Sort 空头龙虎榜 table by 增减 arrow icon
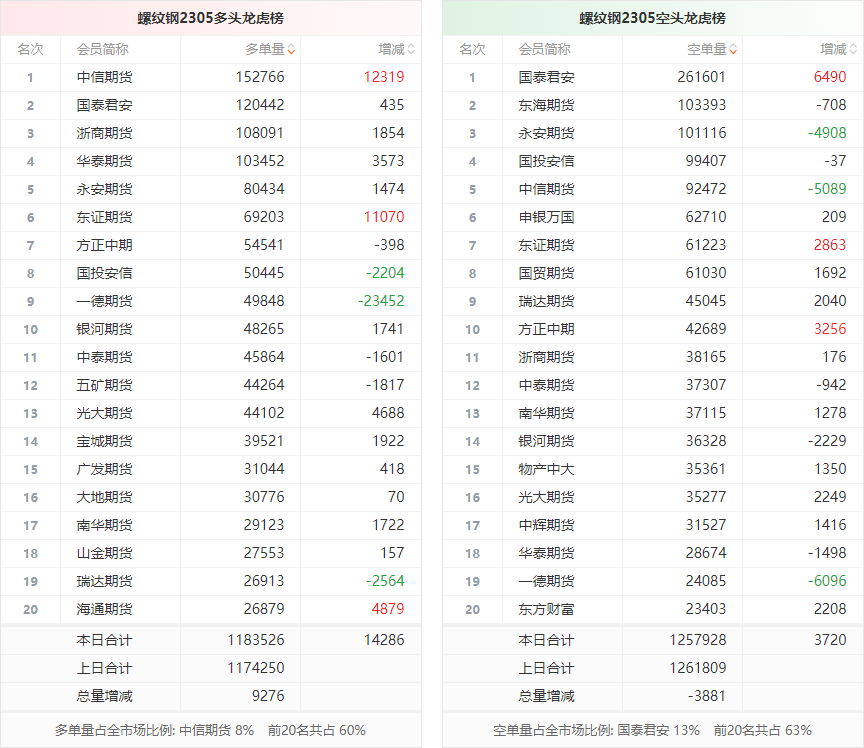Image resolution: width=864 pixels, height=748 pixels. point(853,49)
